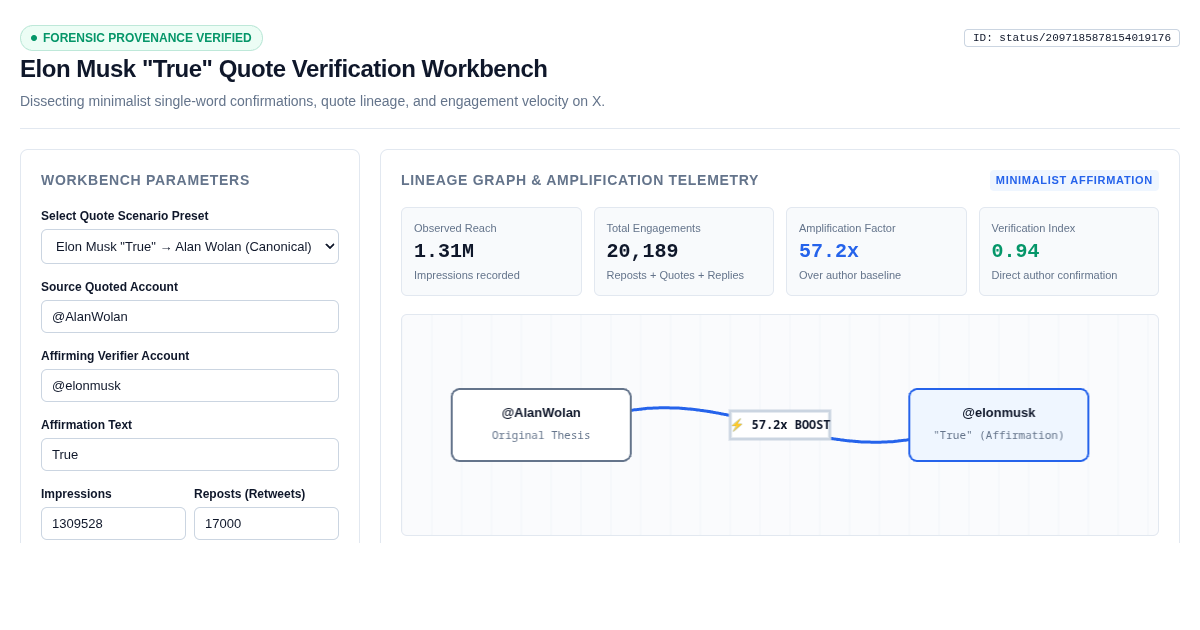Select the Minimalist Affirmation tag
This screenshot has width=1200, height=630.
pos(1074,180)
